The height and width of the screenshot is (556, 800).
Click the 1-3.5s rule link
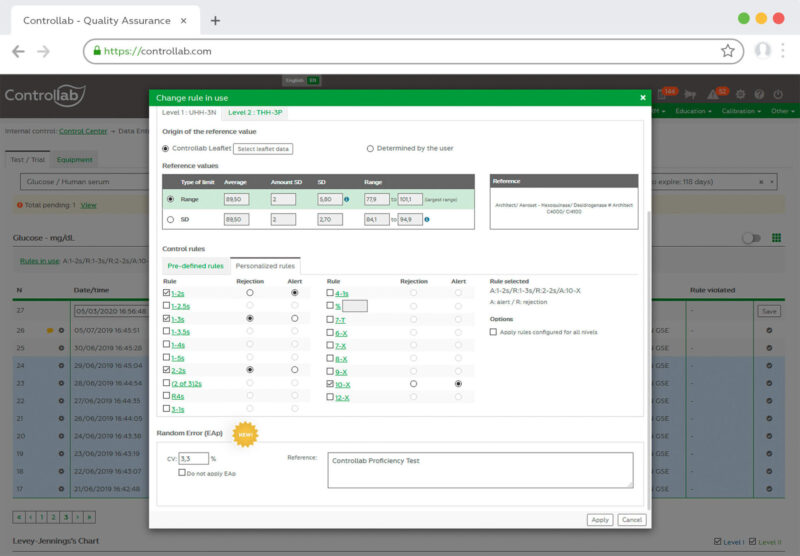[181, 332]
